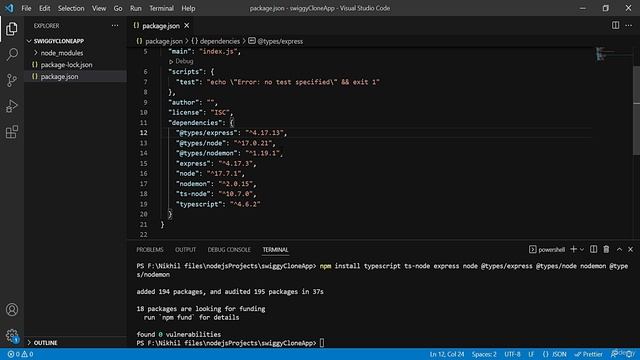Open the Help menu
The width and height of the screenshot is (640, 360).
pyautogui.click(x=188, y=8)
